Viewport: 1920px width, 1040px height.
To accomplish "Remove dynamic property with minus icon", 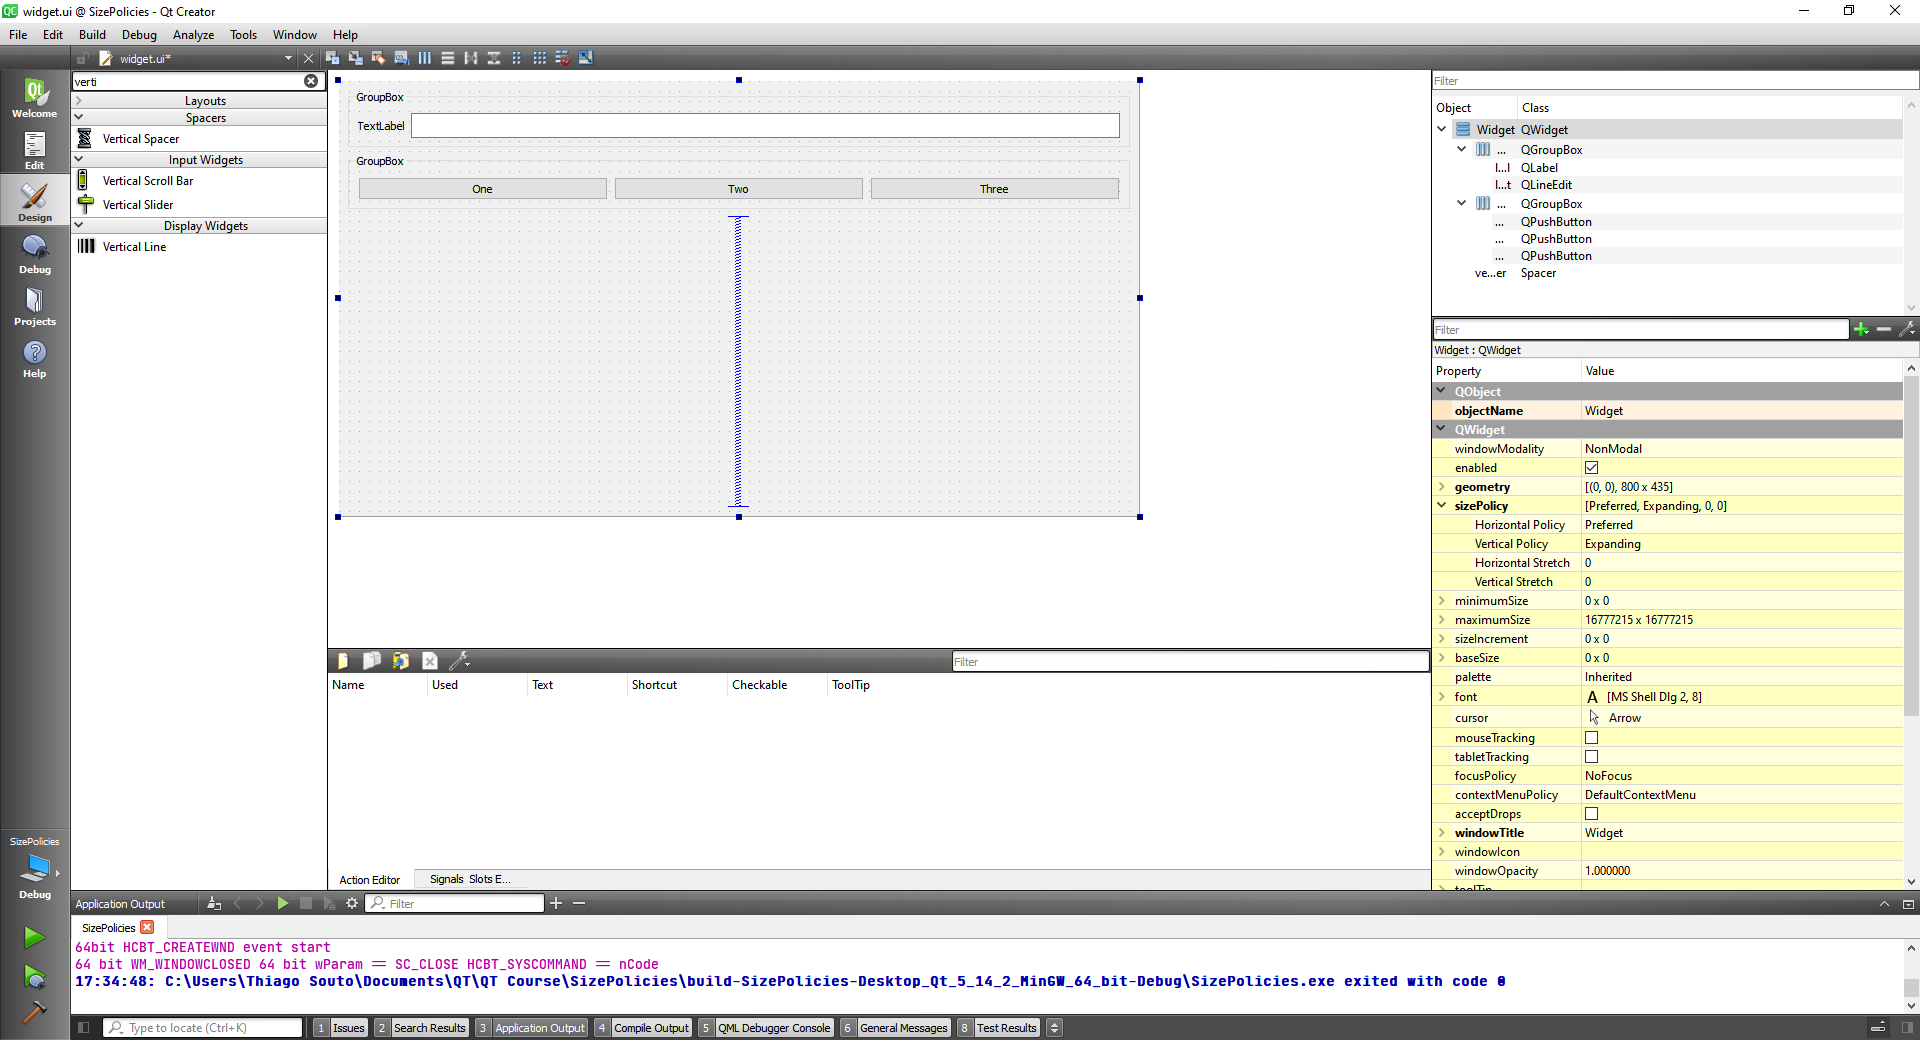I will tap(1884, 329).
